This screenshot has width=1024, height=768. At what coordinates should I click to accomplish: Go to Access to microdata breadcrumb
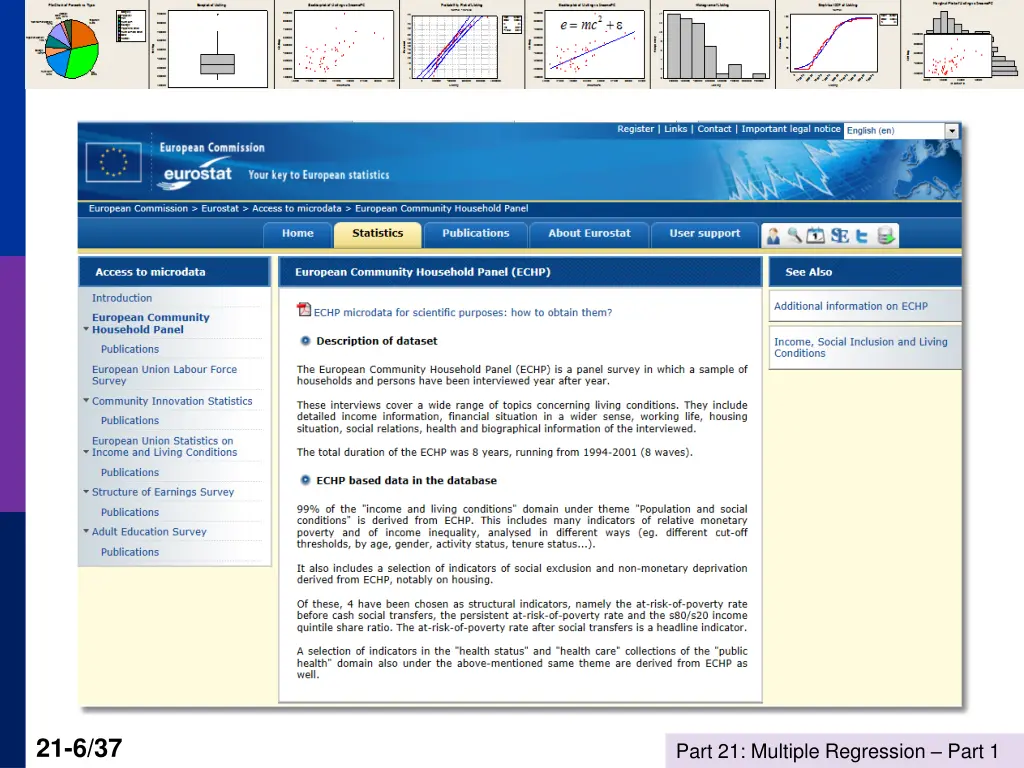[296, 208]
